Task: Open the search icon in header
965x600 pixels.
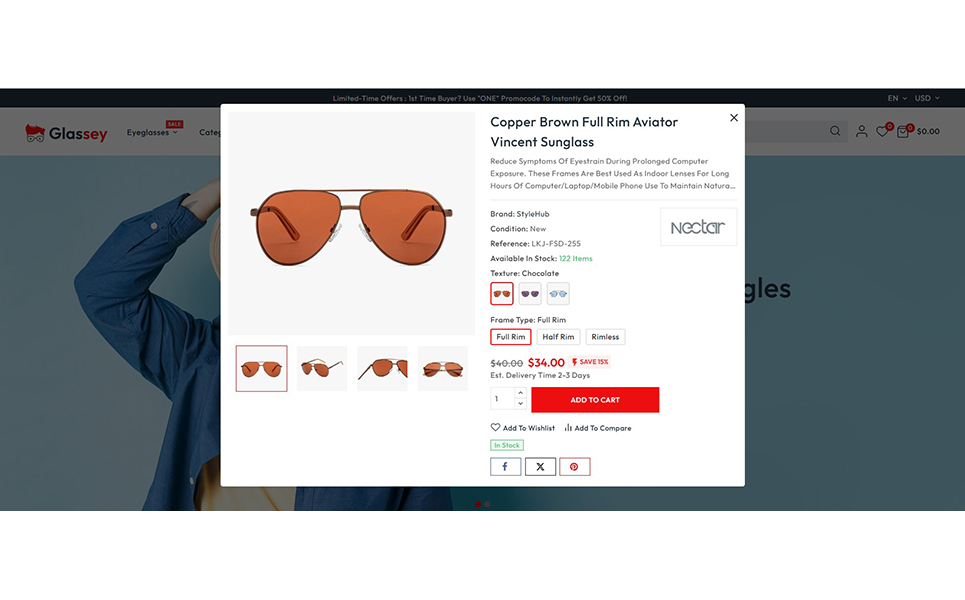Action: (835, 131)
